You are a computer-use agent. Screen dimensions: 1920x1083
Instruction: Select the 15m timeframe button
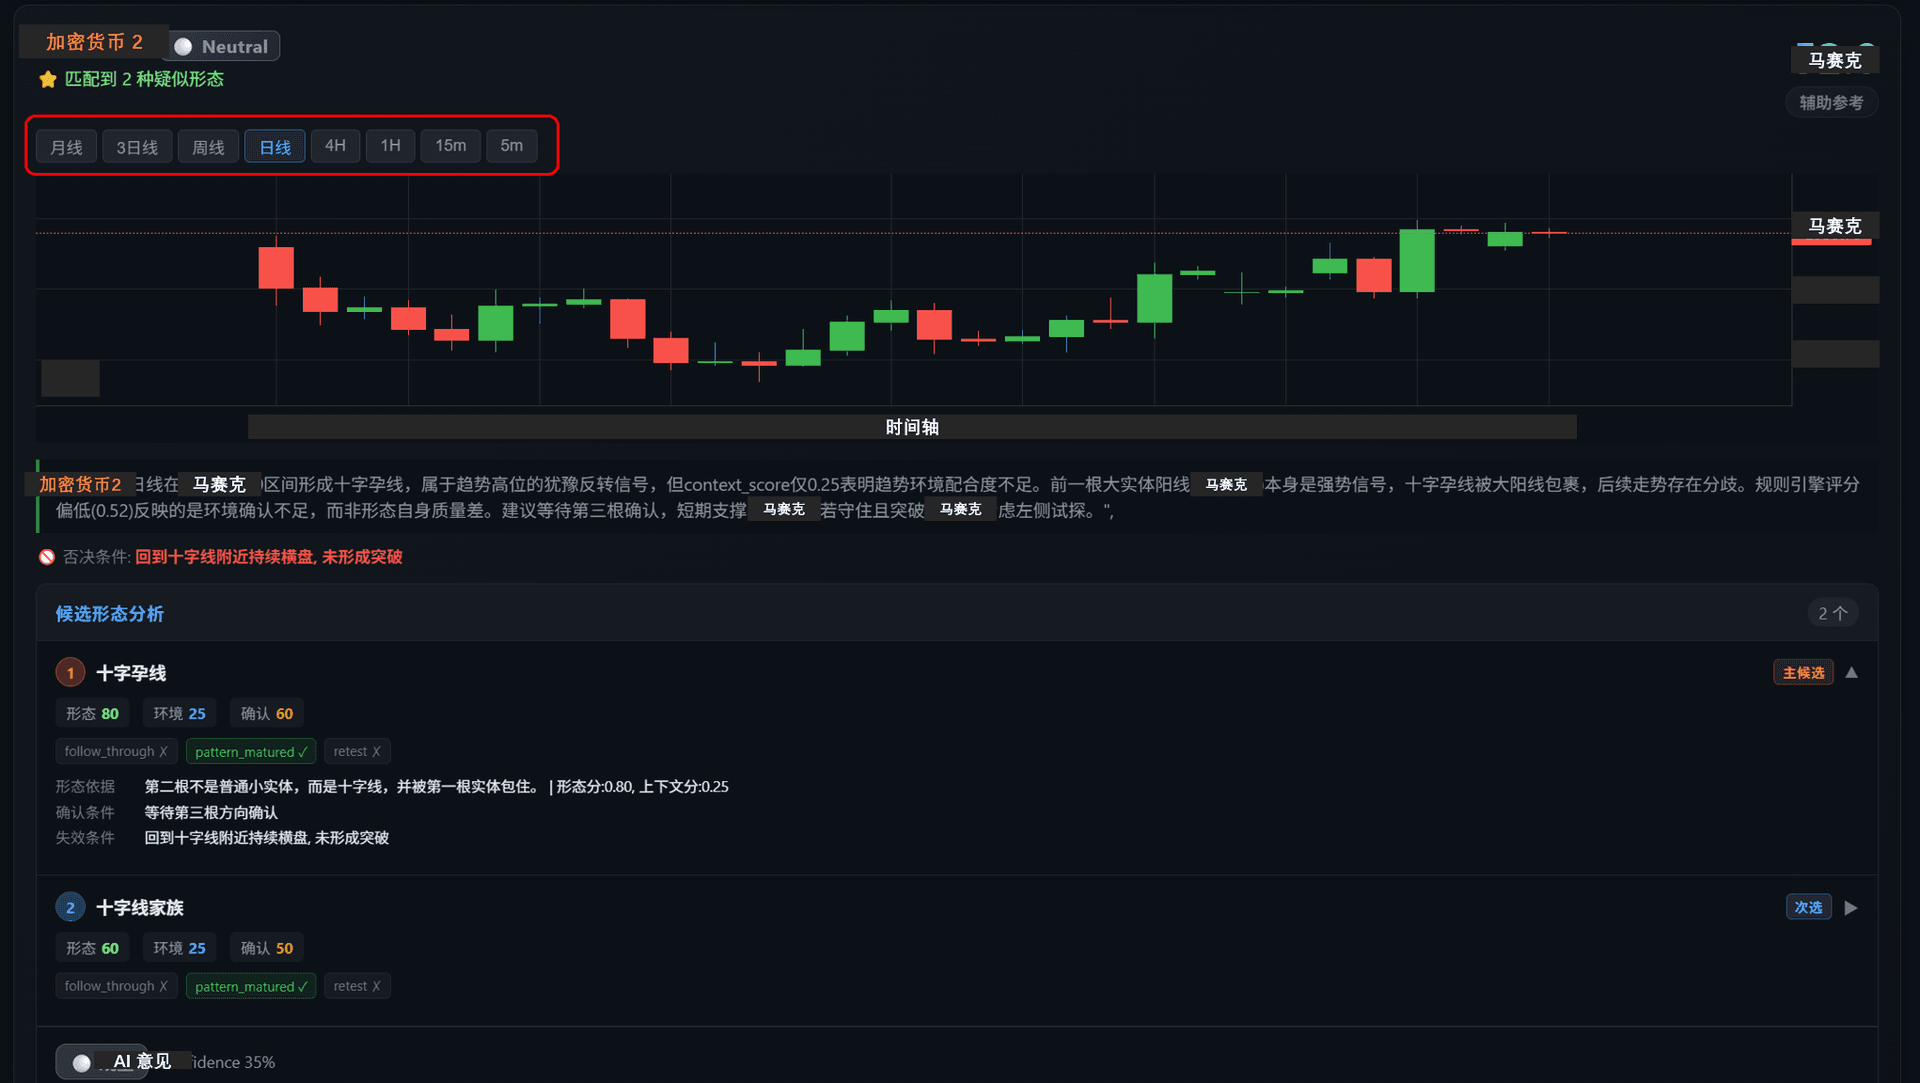tap(450, 146)
